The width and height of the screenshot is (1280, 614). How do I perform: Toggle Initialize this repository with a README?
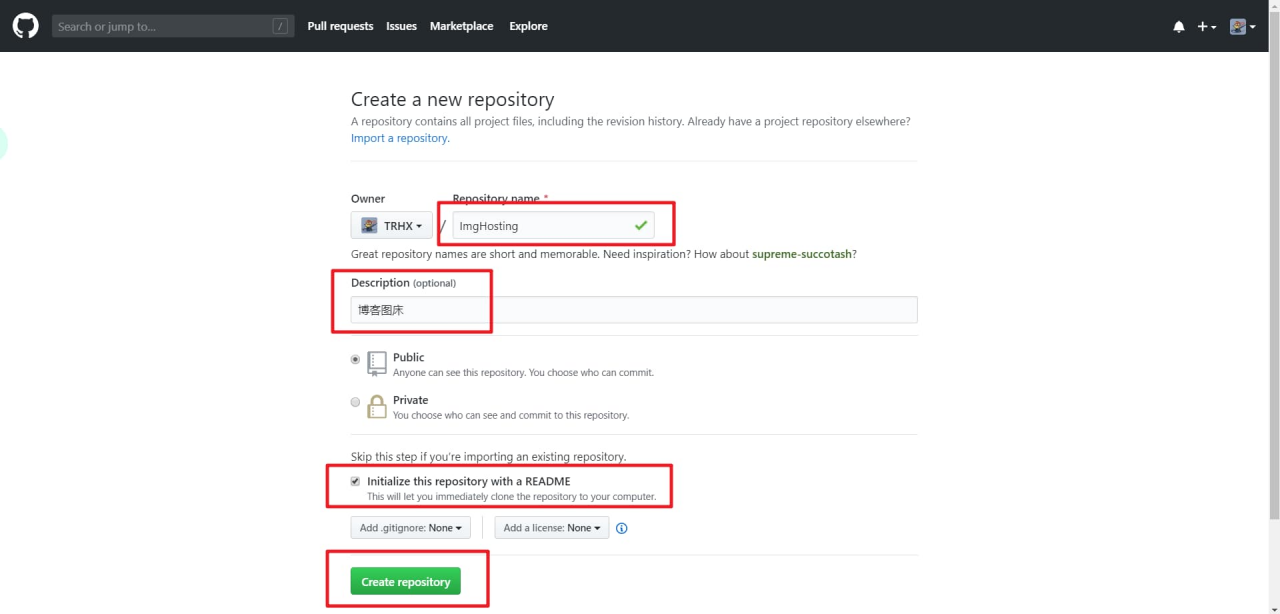click(355, 481)
